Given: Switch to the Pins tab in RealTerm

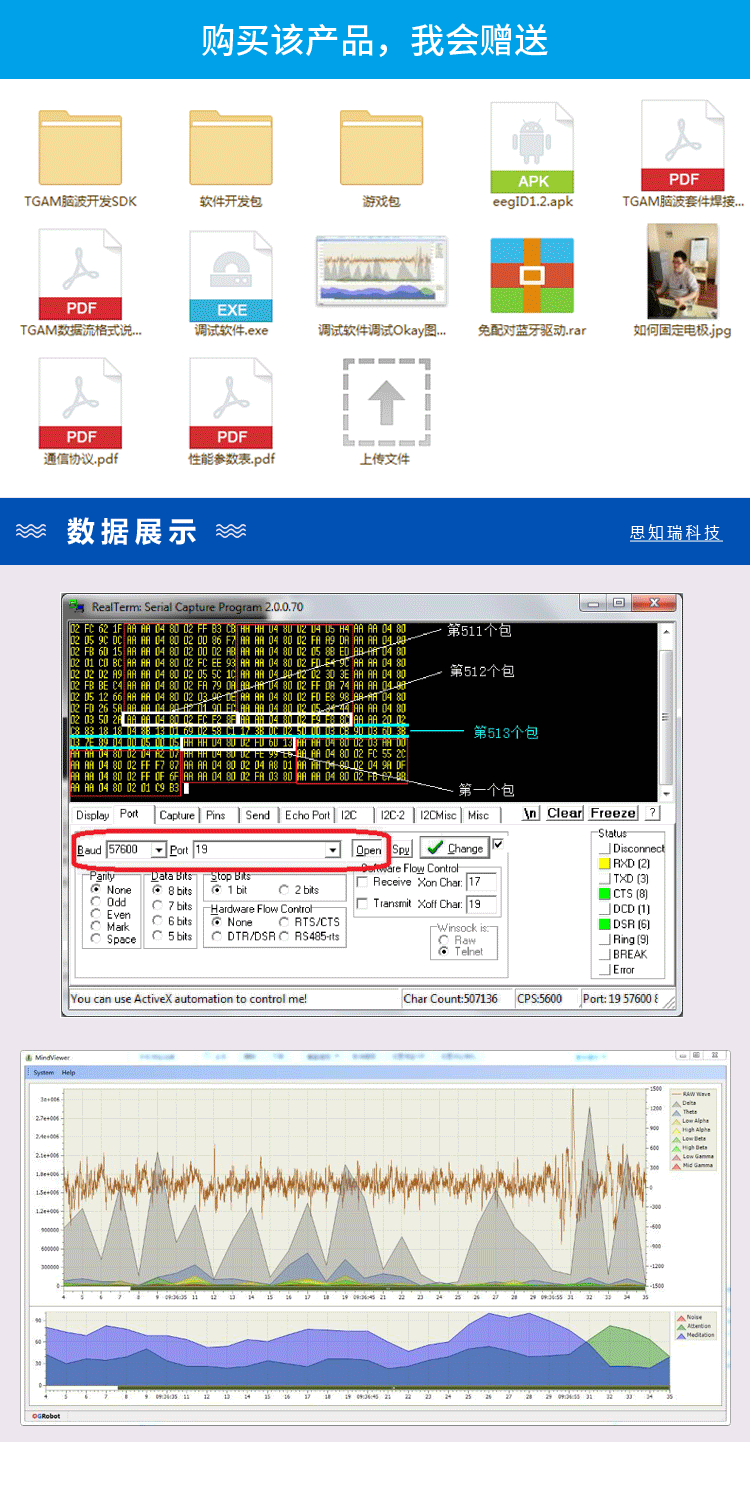Looking at the screenshot, I should 216,815.
